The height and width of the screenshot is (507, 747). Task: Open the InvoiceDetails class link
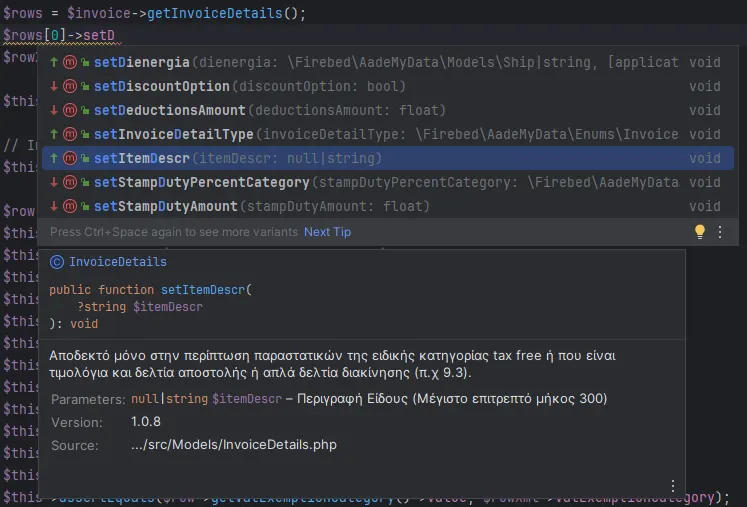118,262
